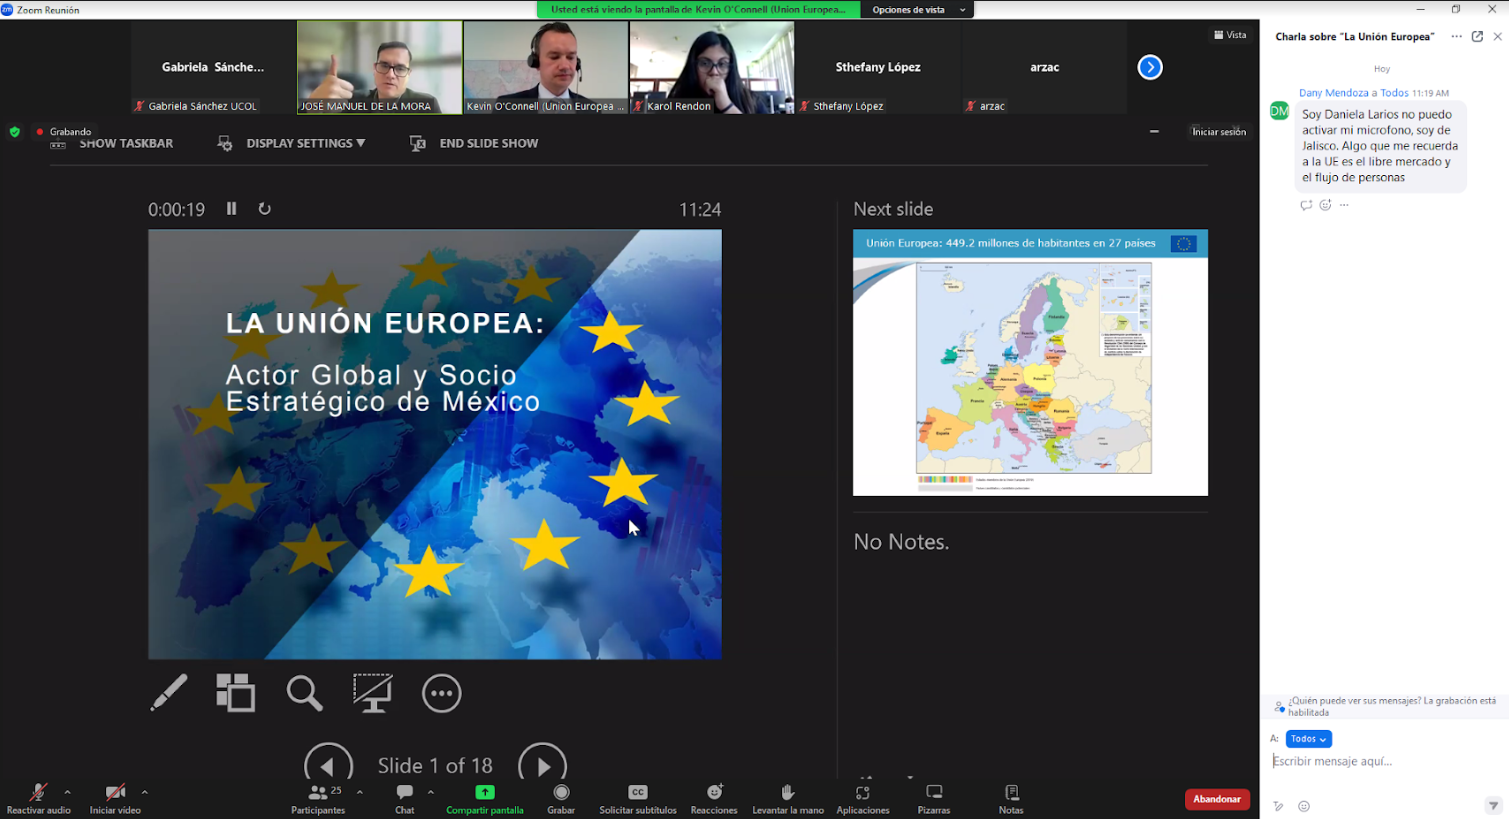This screenshot has height=819, width=1509.
Task: Click Reactivar audio microphone icon
Action: click(x=38, y=792)
